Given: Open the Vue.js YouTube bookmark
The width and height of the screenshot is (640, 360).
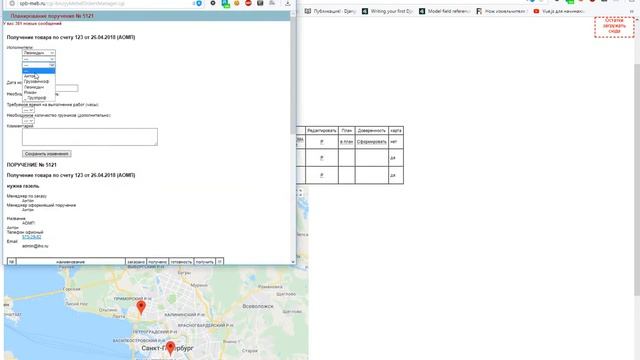Looking at the screenshot, I should (x=559, y=11).
